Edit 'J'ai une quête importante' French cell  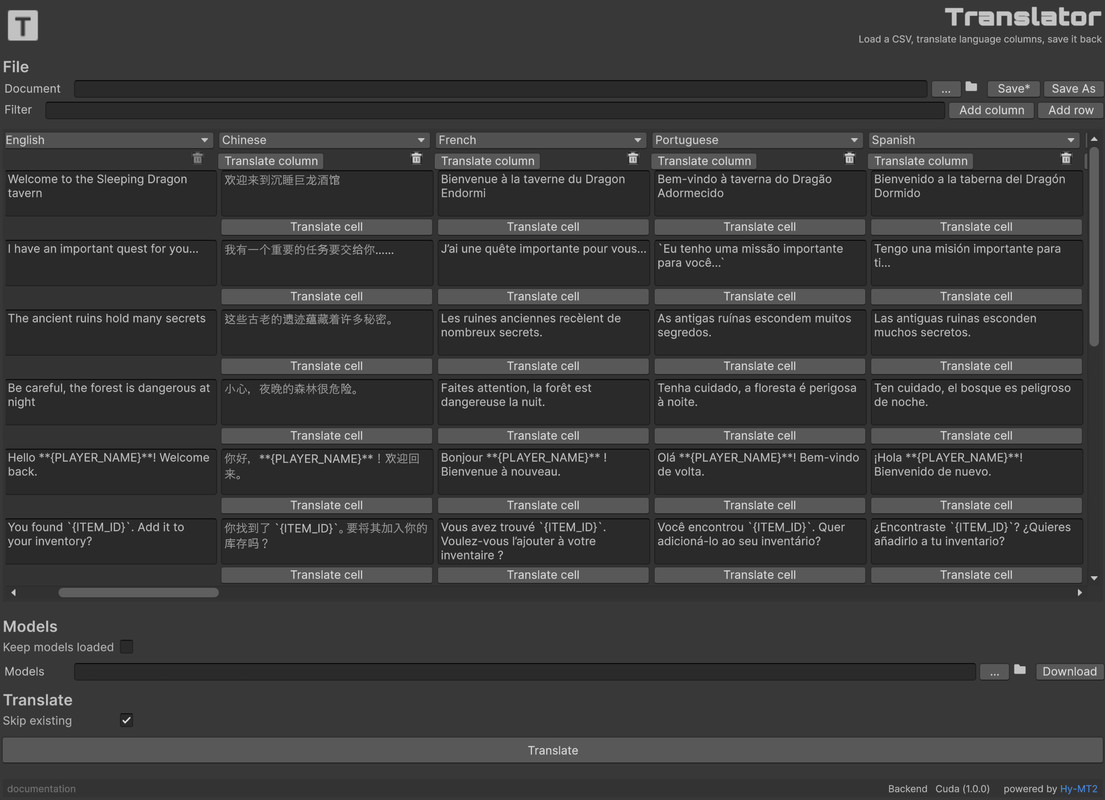click(543, 262)
